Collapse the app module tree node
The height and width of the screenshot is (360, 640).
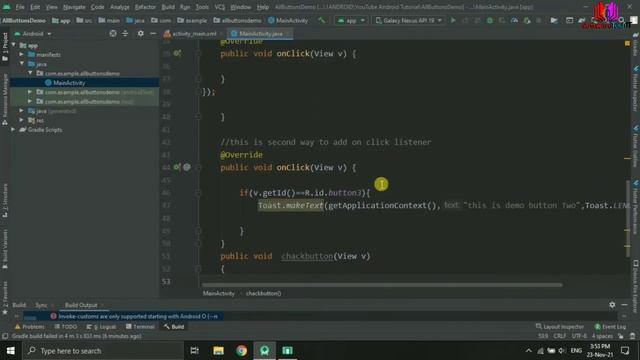coord(14,45)
